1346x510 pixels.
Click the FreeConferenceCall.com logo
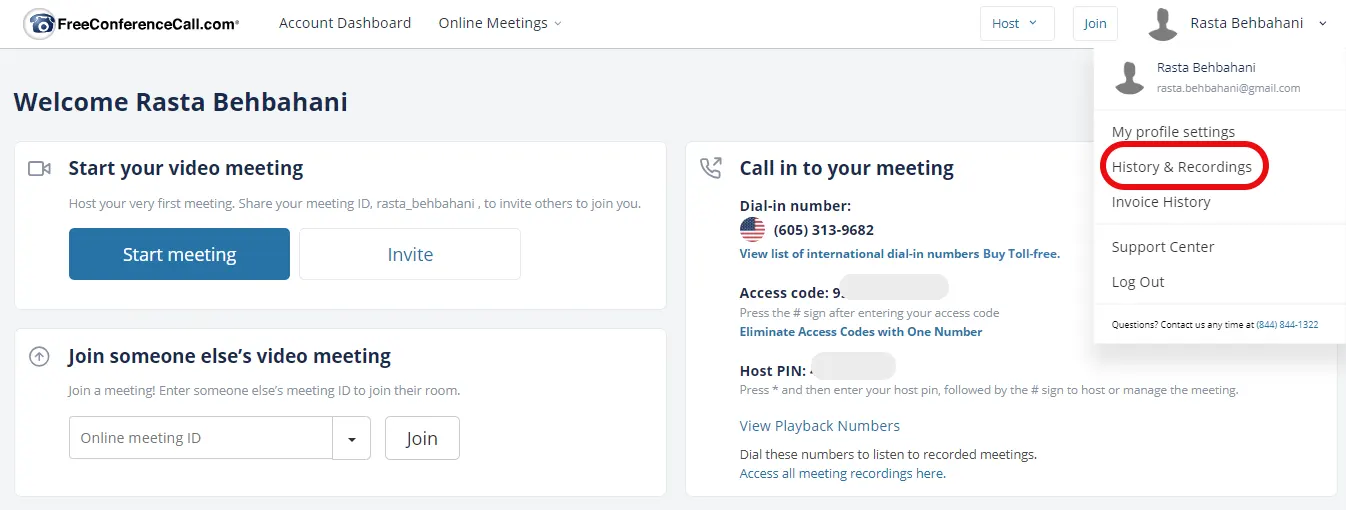point(131,24)
